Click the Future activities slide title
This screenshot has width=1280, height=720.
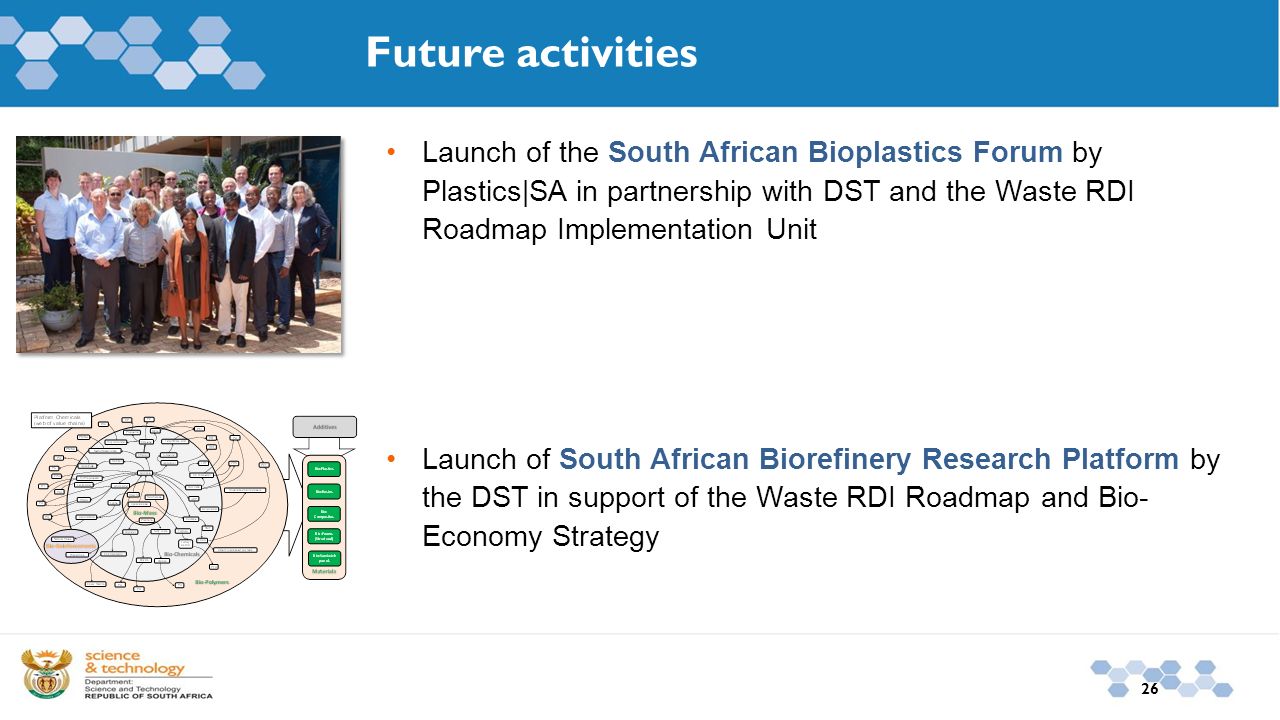click(x=532, y=52)
